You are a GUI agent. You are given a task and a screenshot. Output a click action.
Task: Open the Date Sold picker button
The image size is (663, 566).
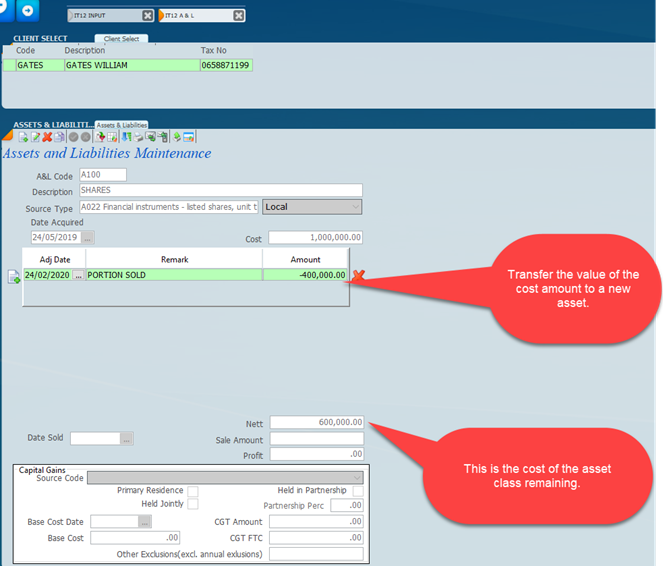[126, 438]
